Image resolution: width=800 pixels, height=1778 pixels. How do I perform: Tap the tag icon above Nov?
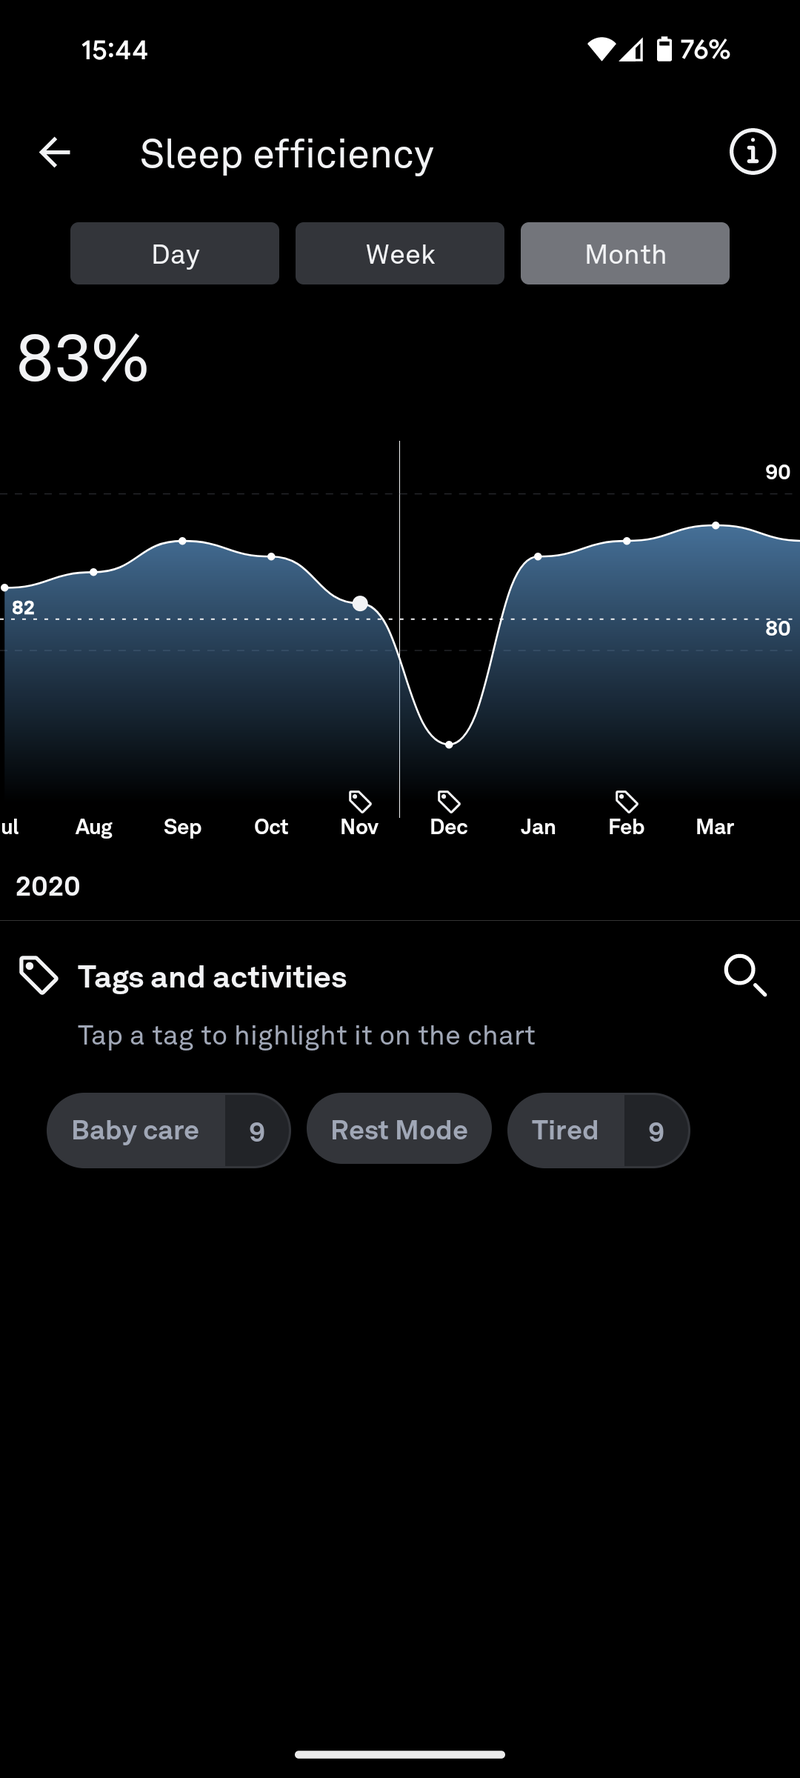click(360, 801)
